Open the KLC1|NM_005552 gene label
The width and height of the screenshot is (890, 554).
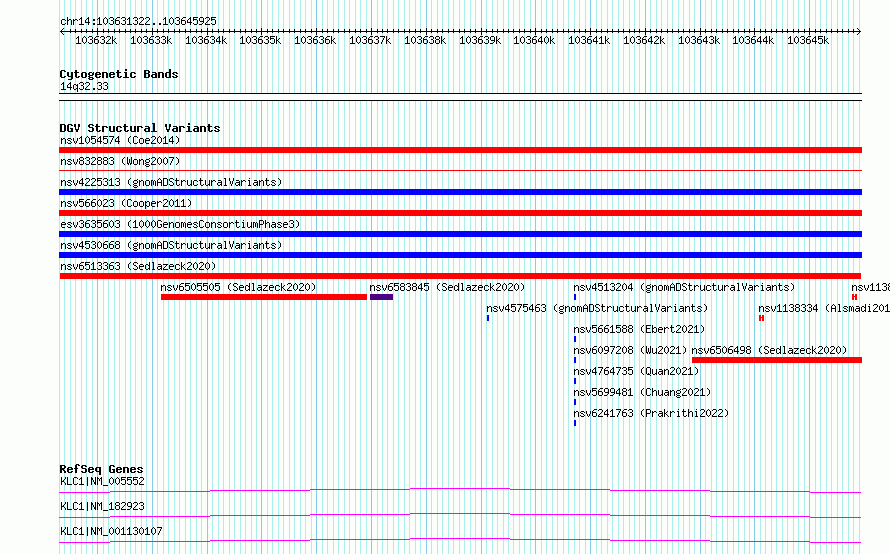click(102, 481)
